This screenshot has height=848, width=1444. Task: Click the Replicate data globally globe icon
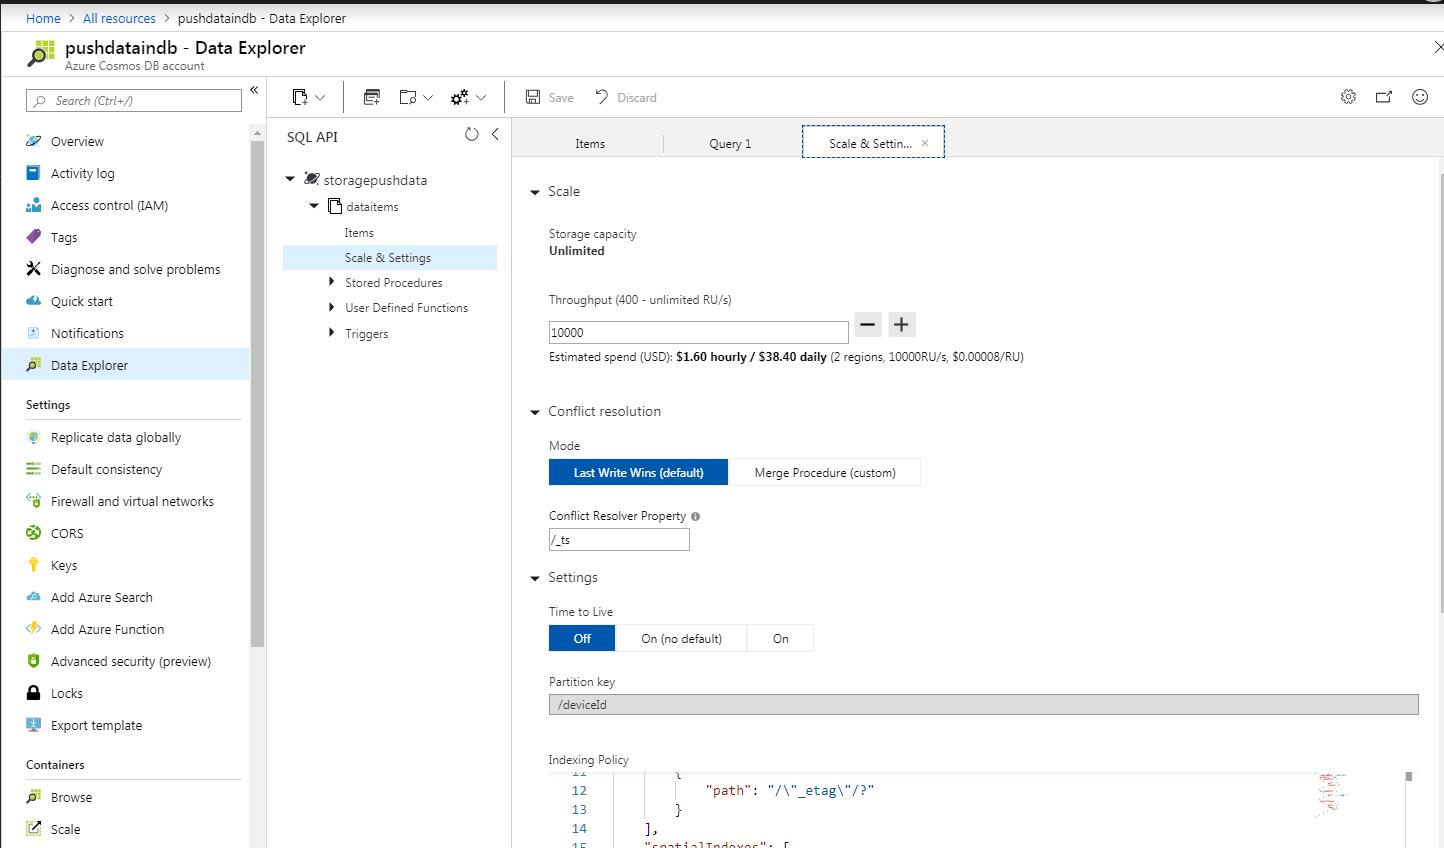point(34,437)
